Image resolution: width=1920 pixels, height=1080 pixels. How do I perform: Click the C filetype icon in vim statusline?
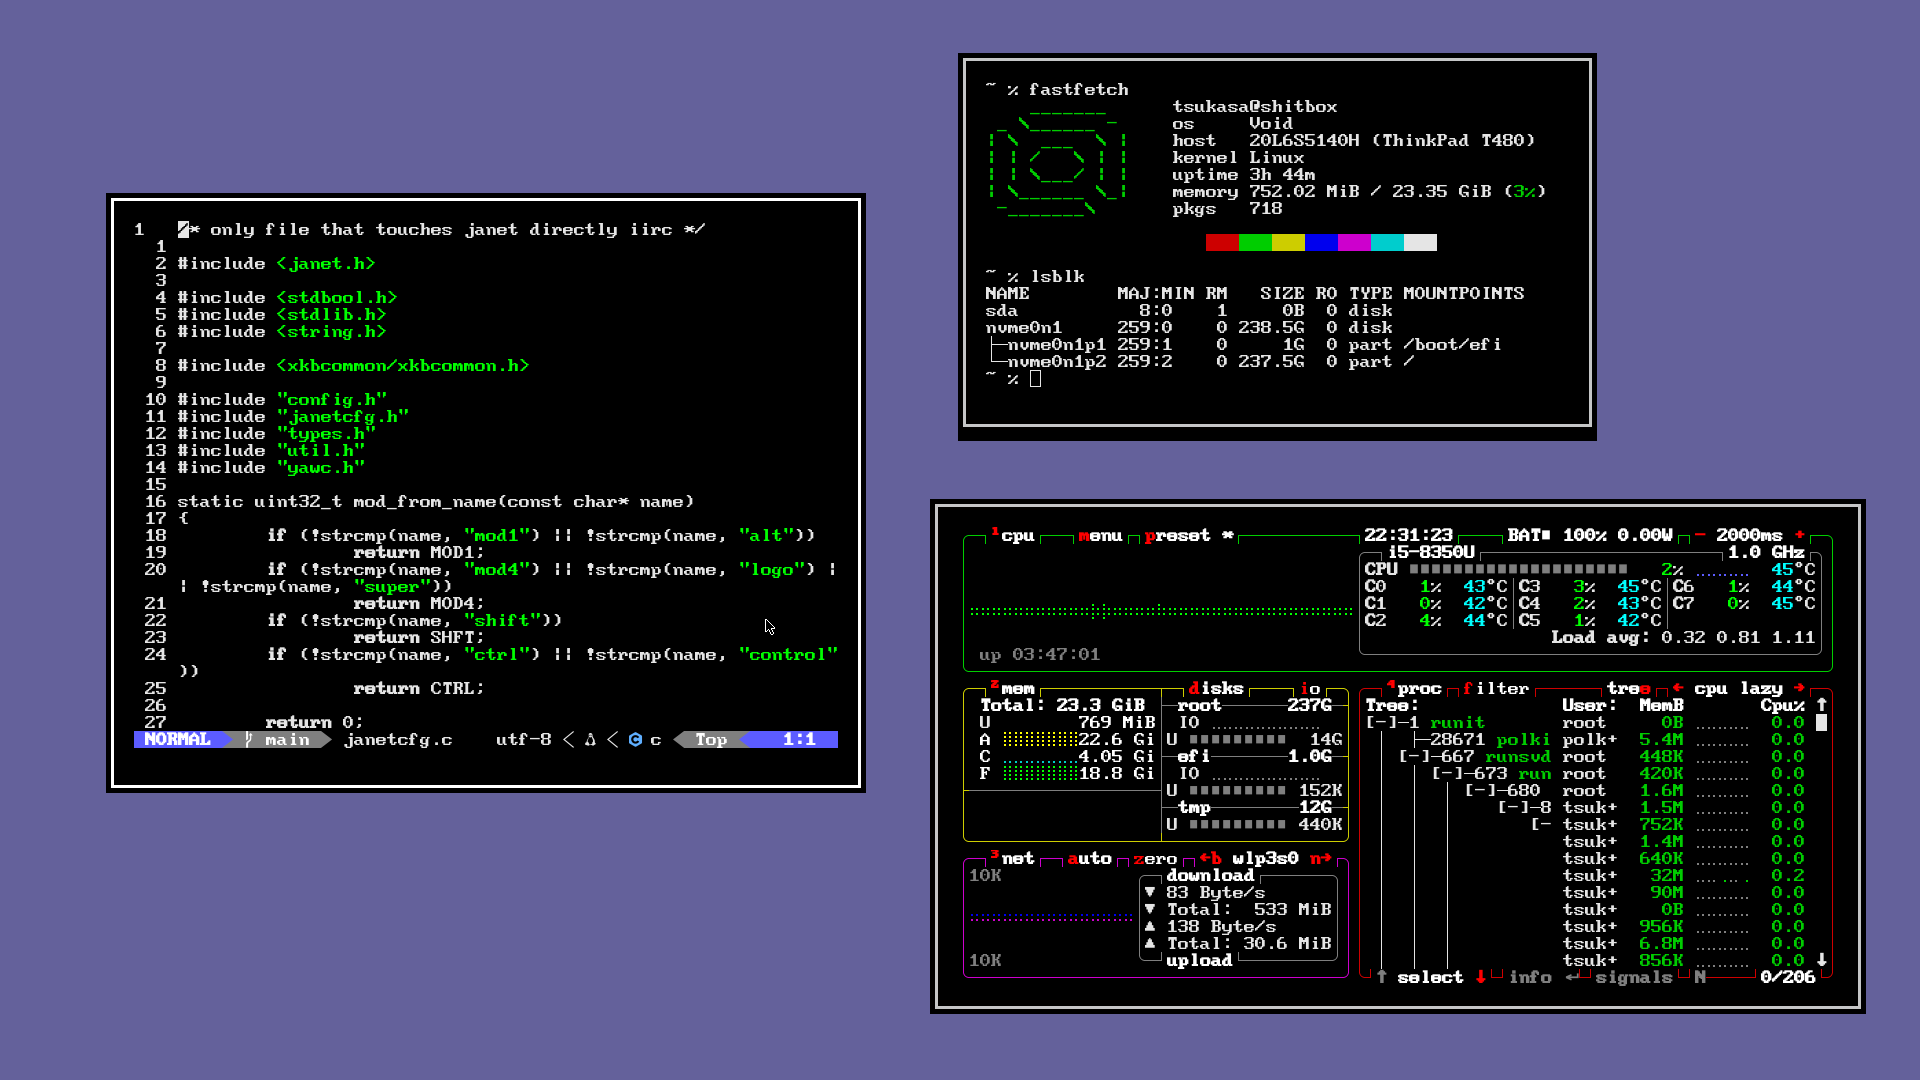coord(635,740)
